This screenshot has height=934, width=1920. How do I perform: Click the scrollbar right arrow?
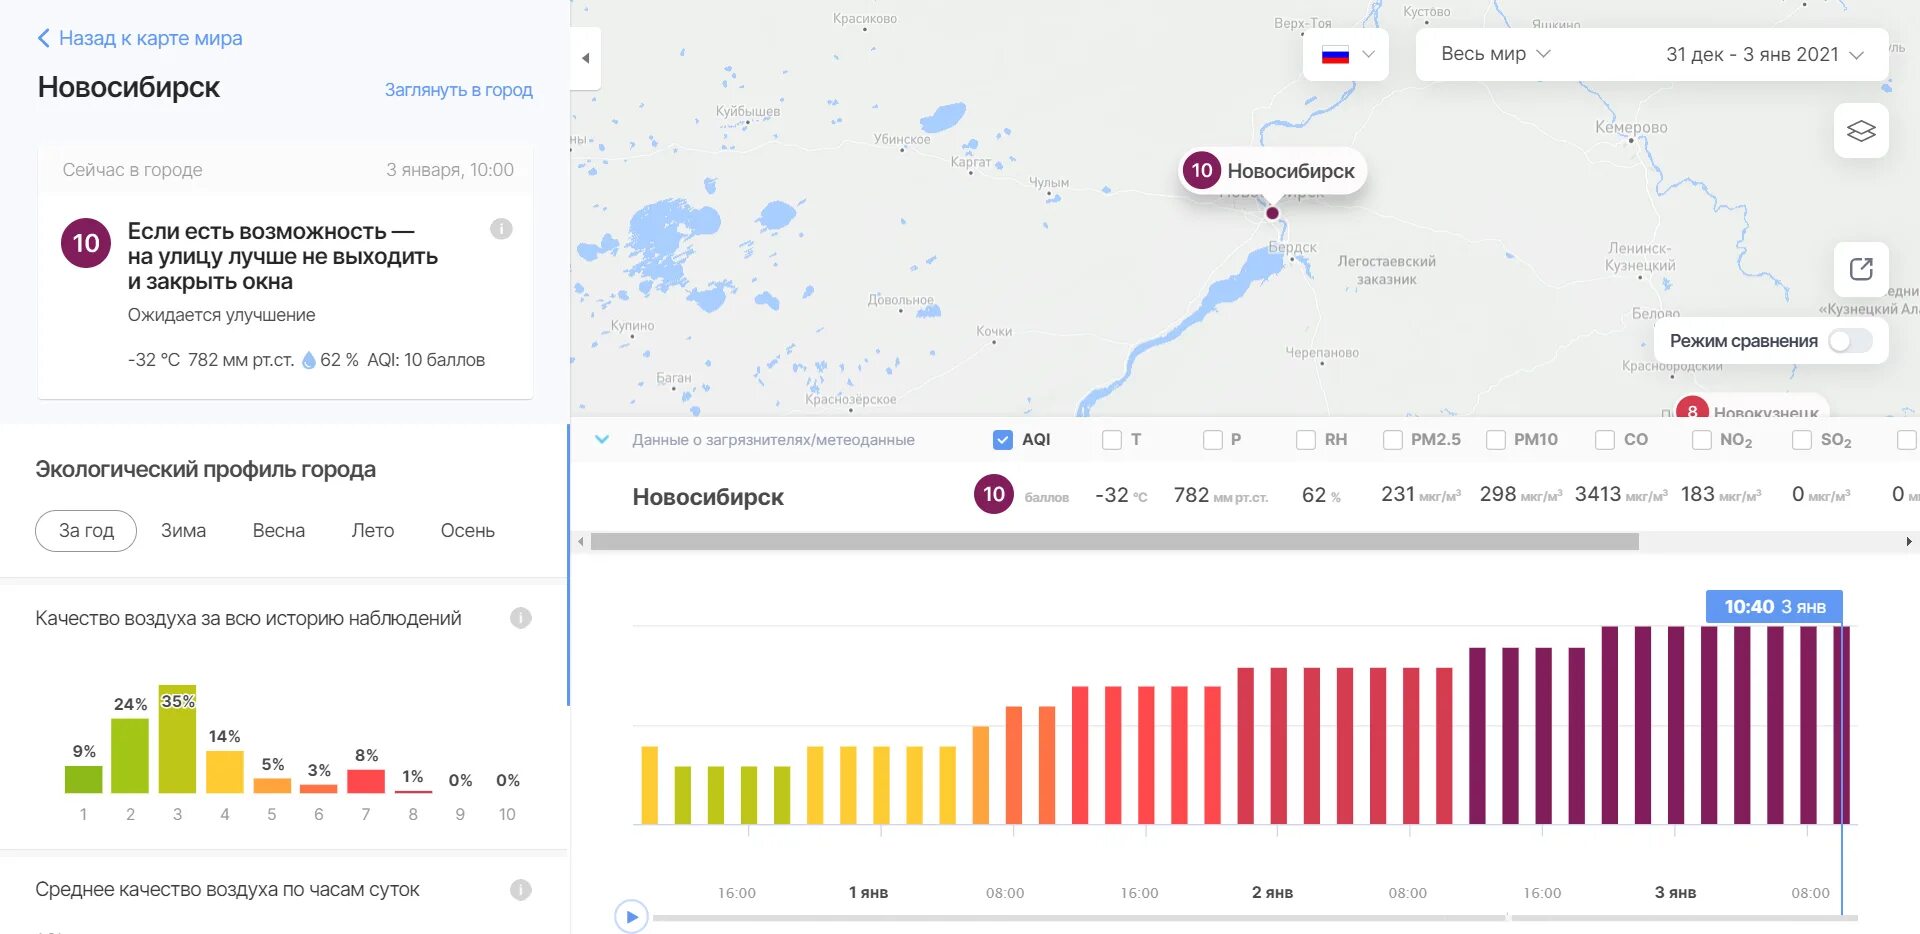click(1909, 542)
